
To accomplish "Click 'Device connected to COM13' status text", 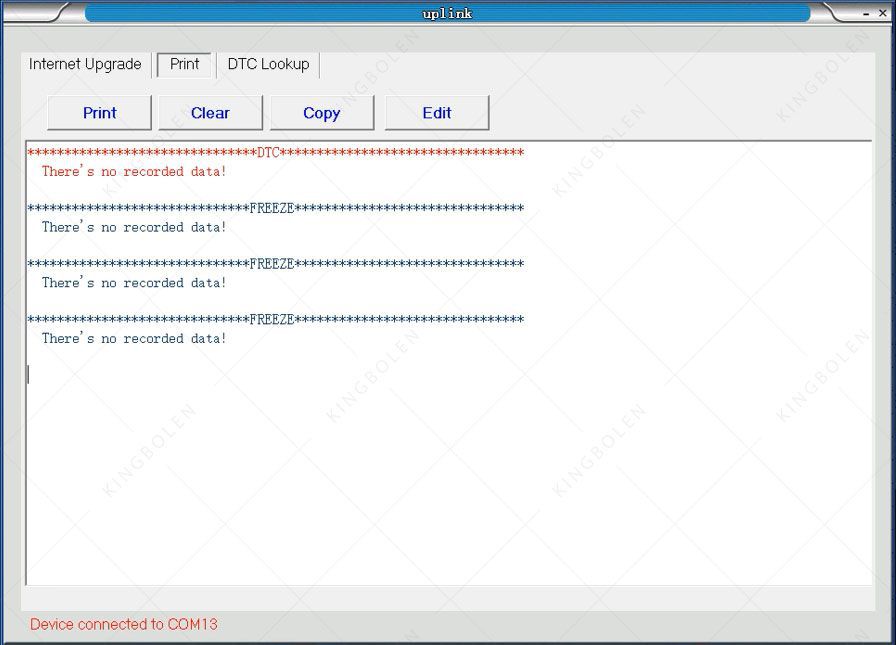I will click(124, 624).
